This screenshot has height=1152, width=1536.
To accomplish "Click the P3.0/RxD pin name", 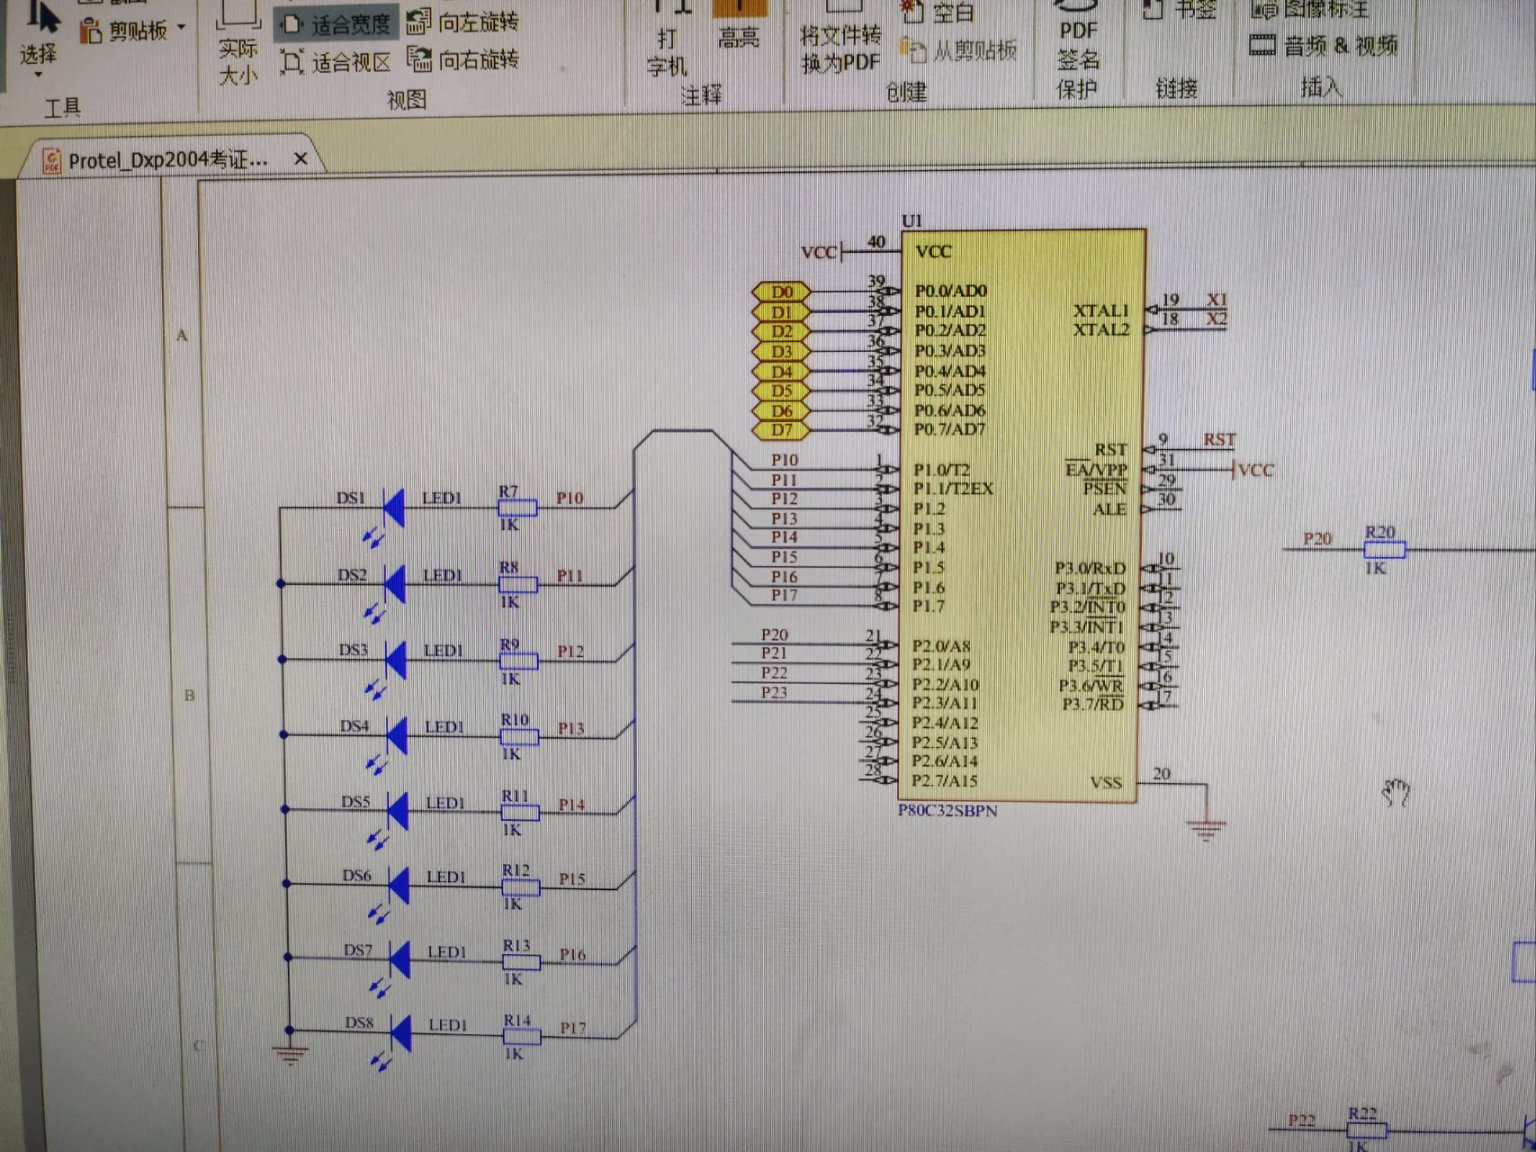I will [1090, 568].
